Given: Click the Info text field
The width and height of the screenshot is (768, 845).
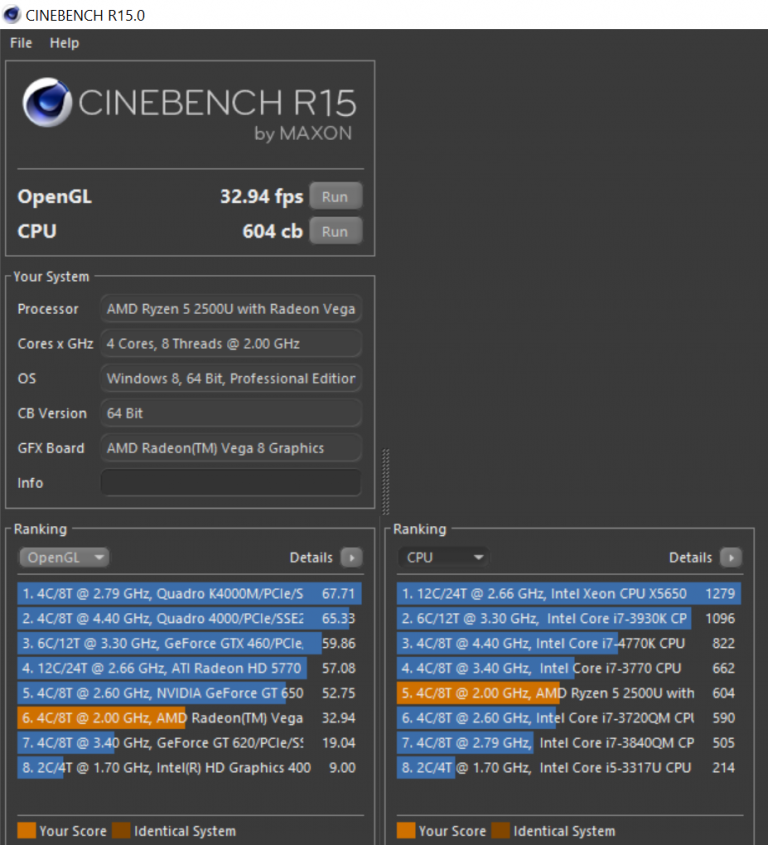Looking at the screenshot, I should [230, 483].
